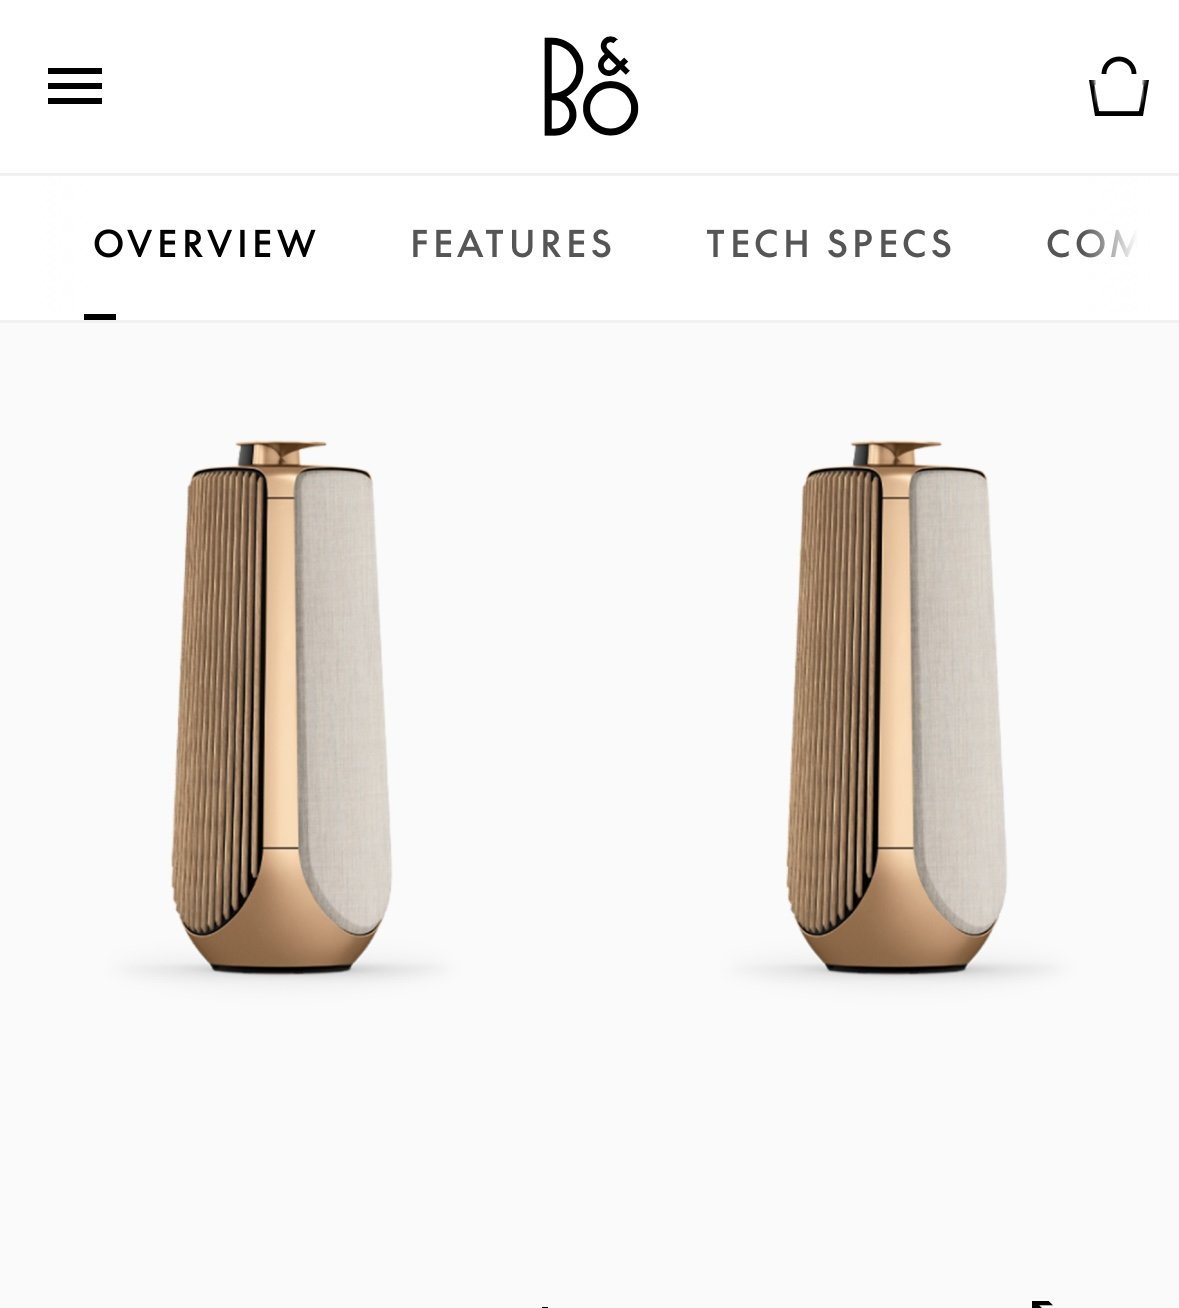Tap the right speaker's bronze base

click(895, 935)
